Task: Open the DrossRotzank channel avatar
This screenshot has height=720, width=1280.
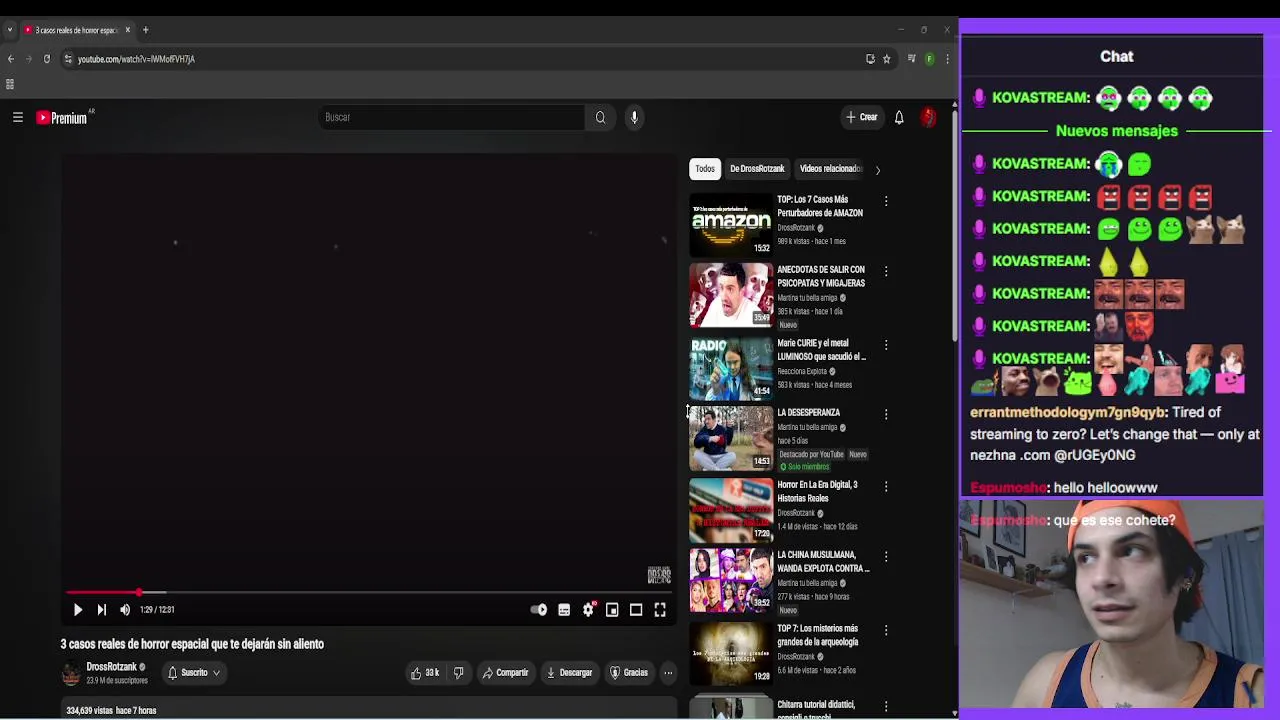Action: click(71, 673)
